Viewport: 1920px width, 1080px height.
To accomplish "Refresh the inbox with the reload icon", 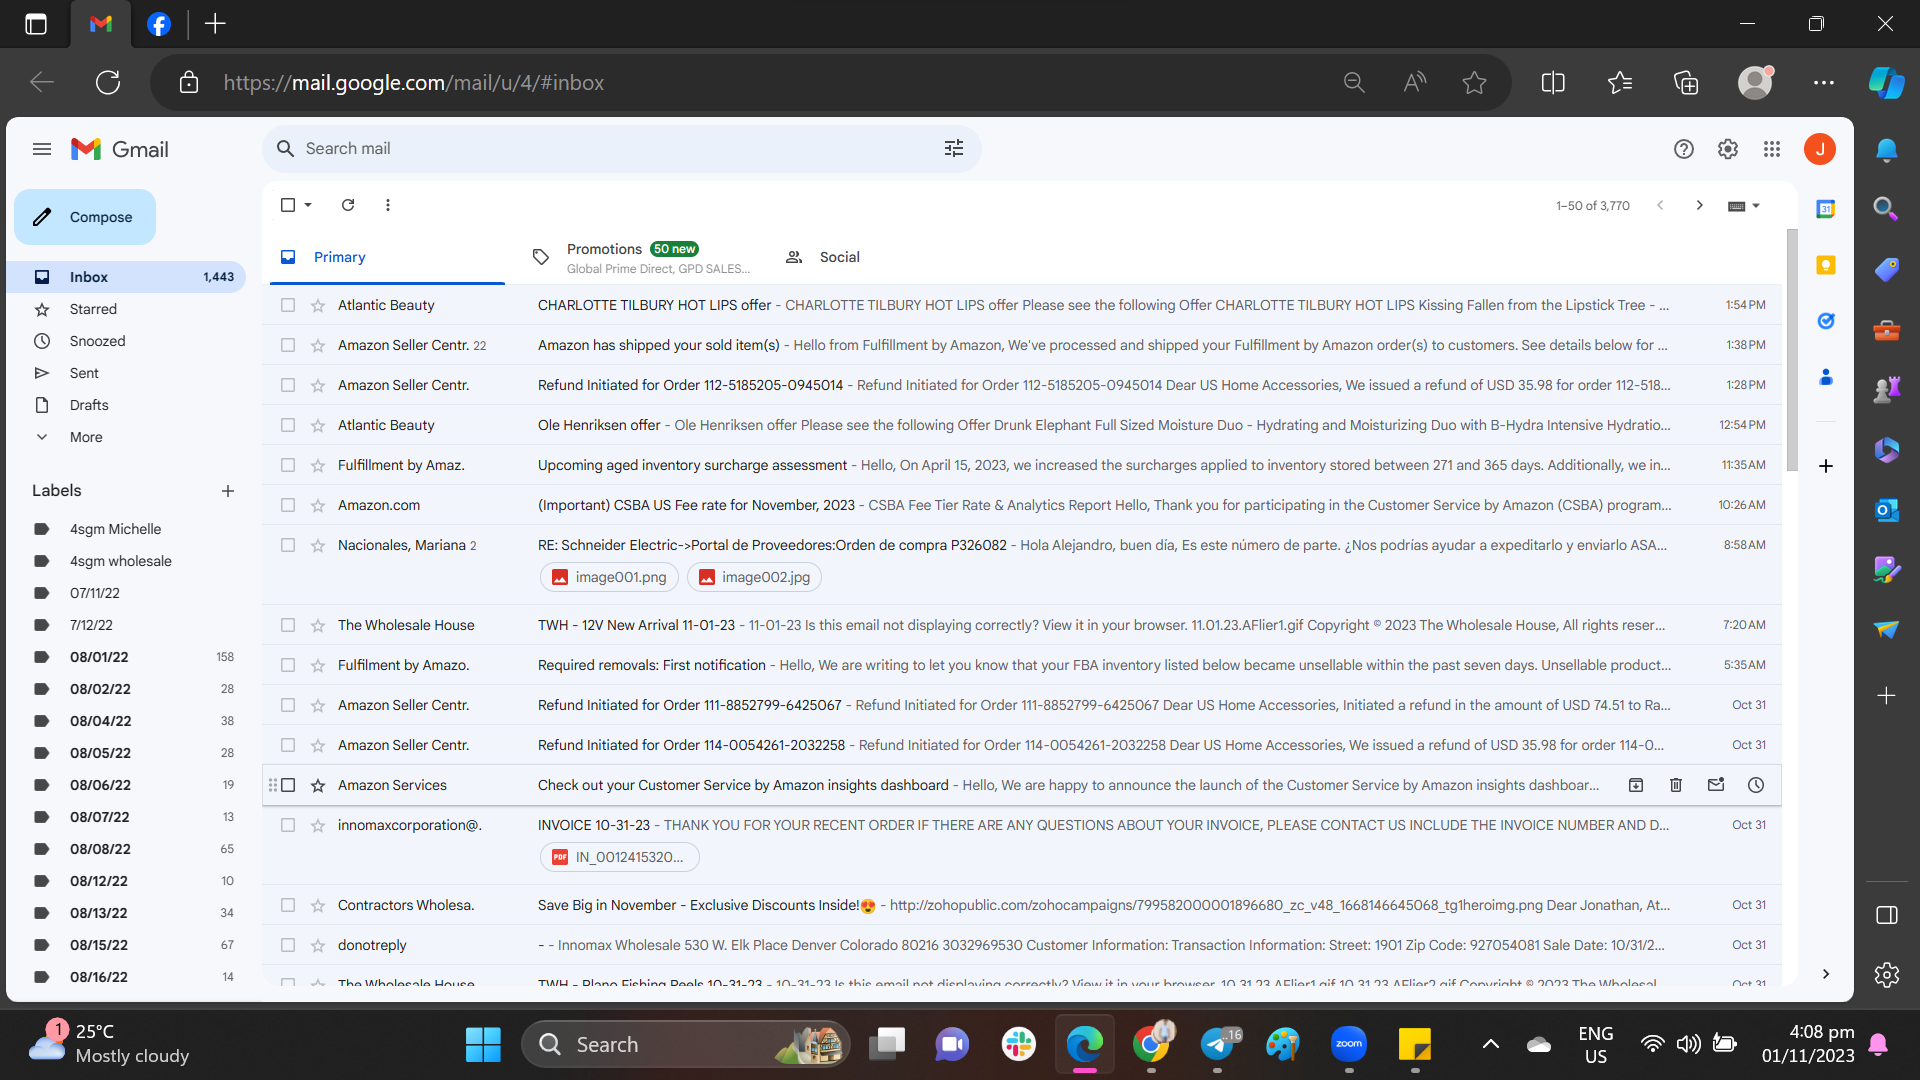I will [x=348, y=205].
